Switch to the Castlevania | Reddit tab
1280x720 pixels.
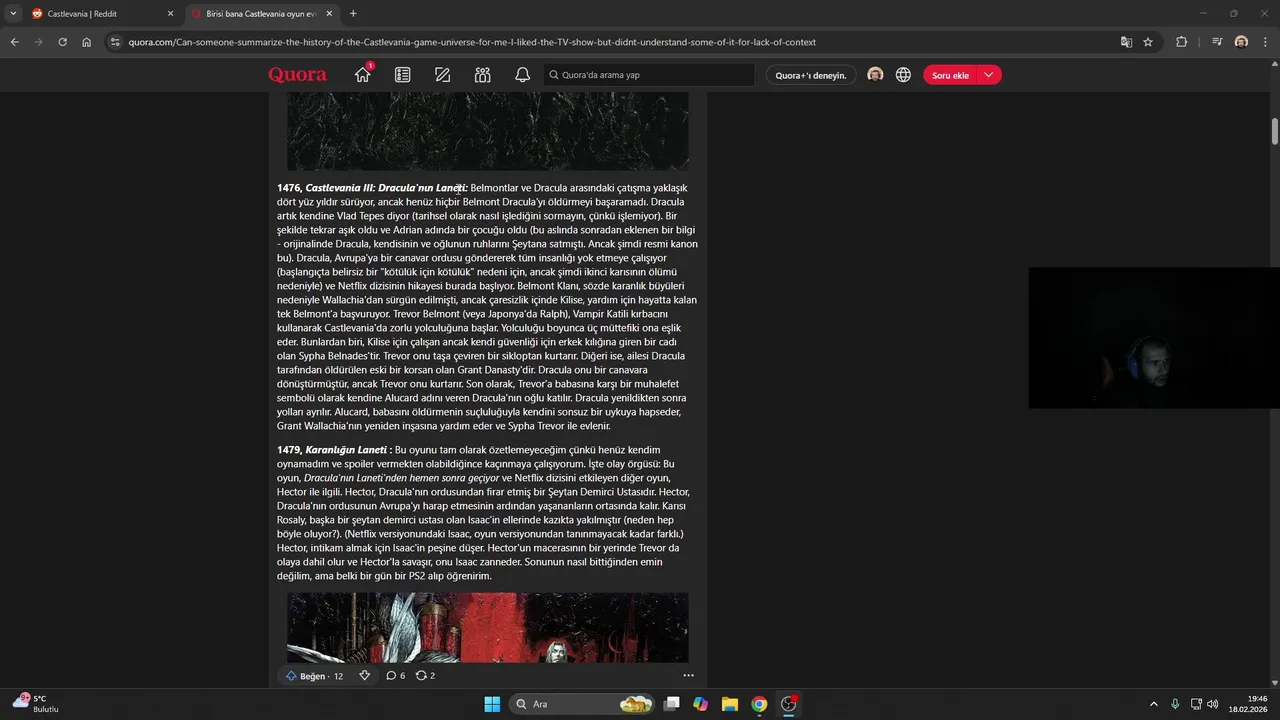pyautogui.click(x=100, y=14)
